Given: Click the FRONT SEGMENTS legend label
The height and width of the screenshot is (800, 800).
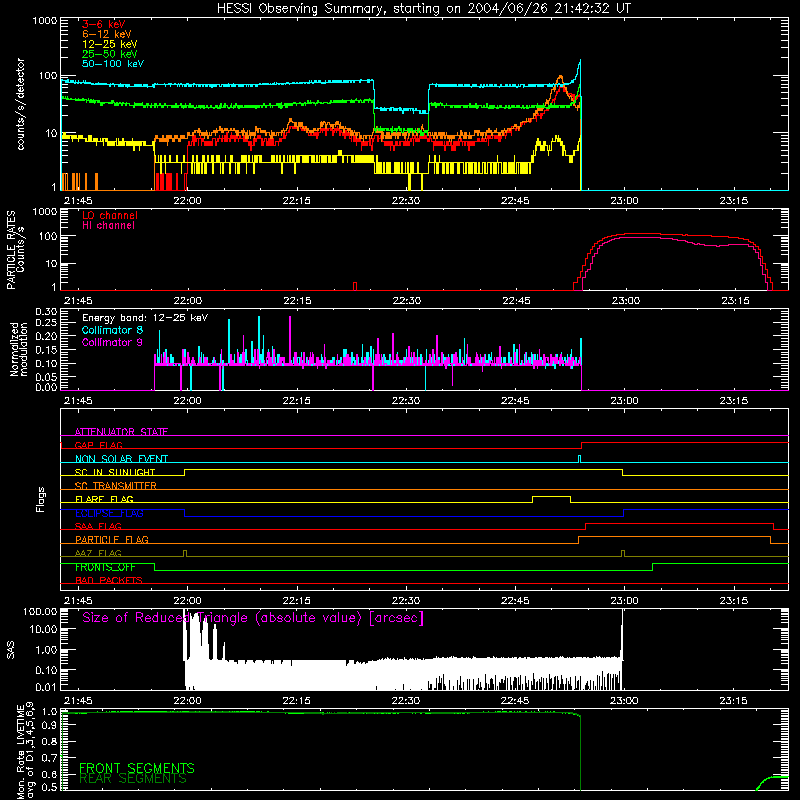Looking at the screenshot, I should pos(137,768).
